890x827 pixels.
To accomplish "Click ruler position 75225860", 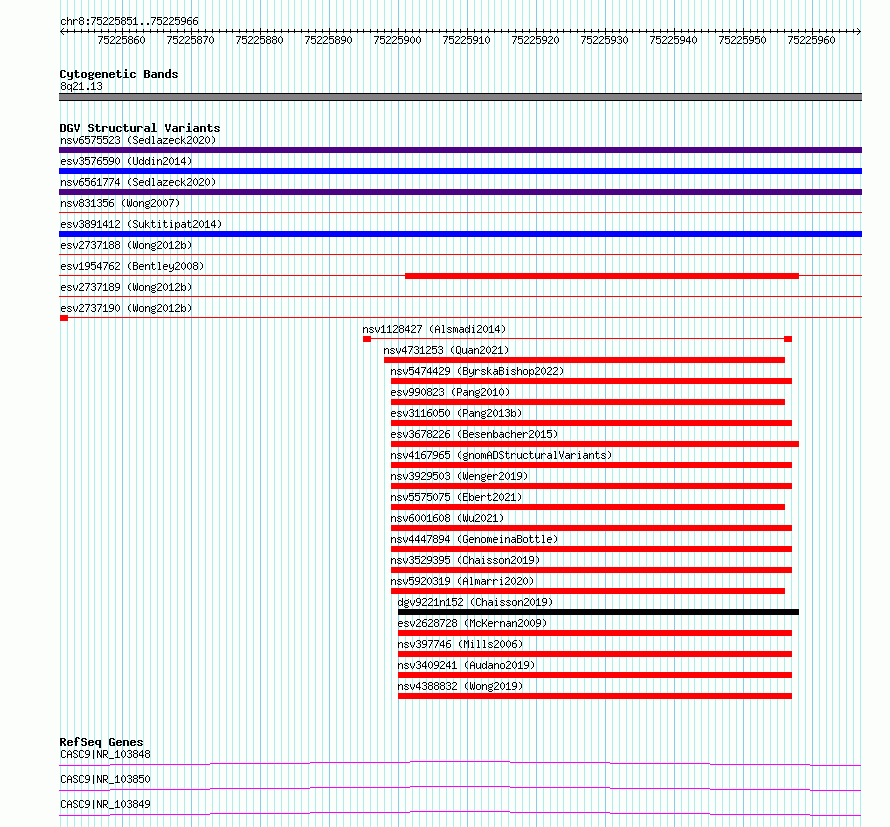I will pos(121,40).
